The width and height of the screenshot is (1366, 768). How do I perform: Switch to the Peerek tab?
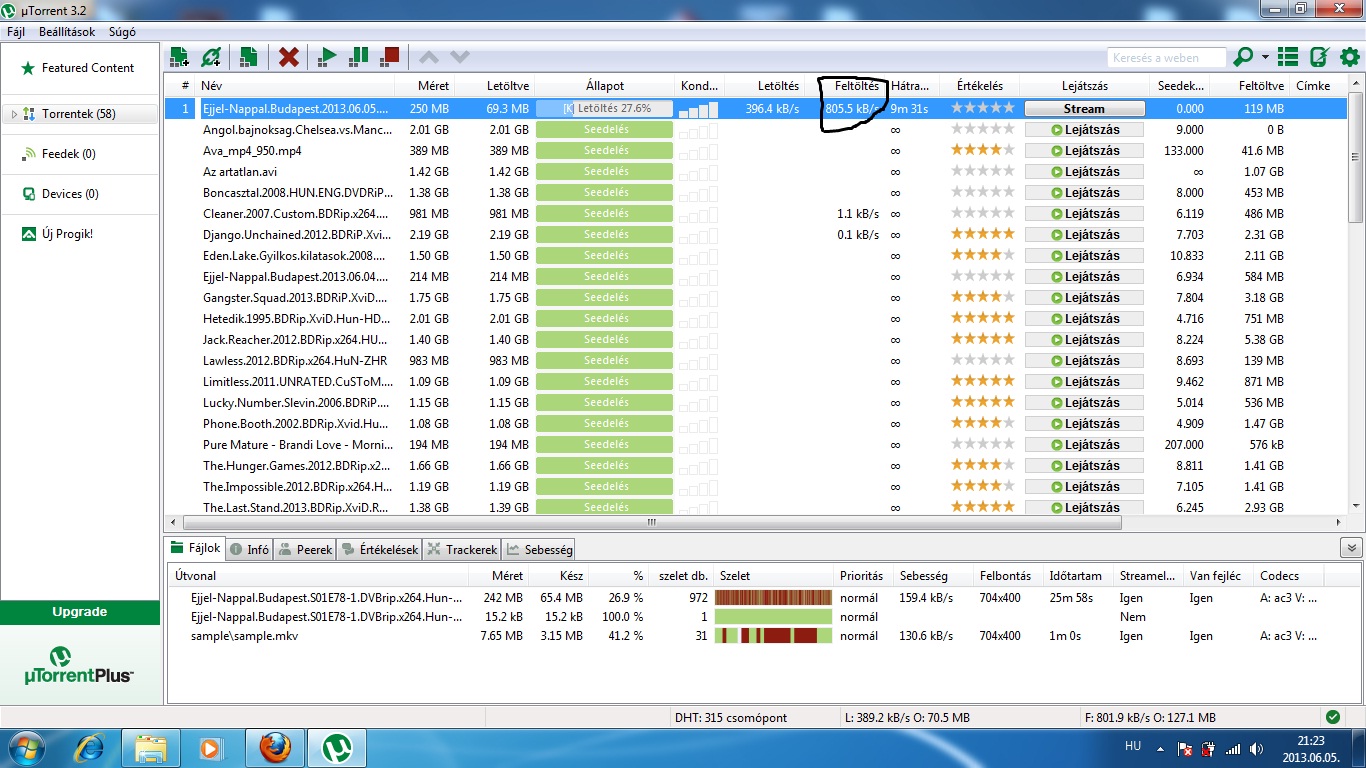coord(305,549)
